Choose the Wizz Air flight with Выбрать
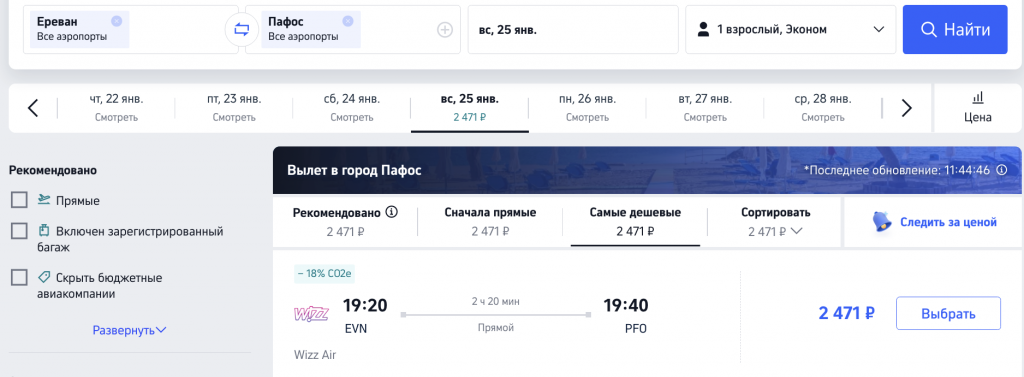Image resolution: width=1024 pixels, height=377 pixels. click(x=948, y=314)
